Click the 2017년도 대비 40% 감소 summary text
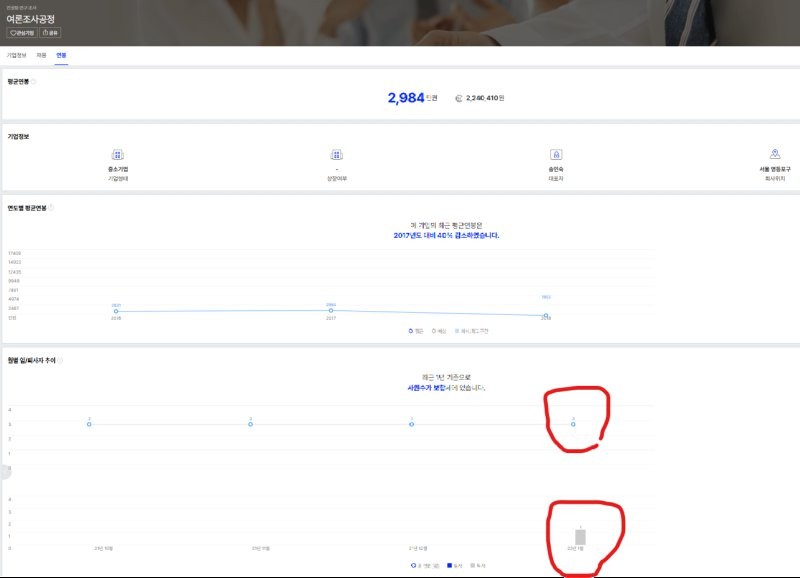 (x=446, y=236)
